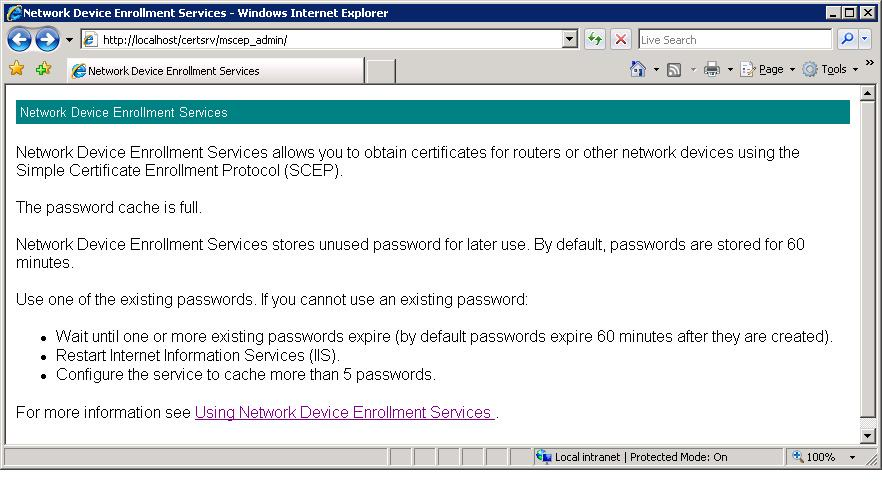Open a new blank tab

tap(380, 71)
